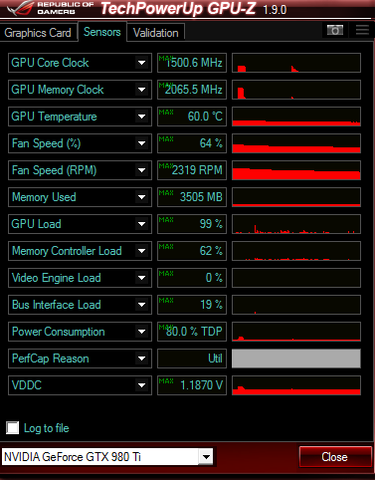Click the 99 % GPU load value
This screenshot has height=480, width=375.
click(x=192, y=224)
